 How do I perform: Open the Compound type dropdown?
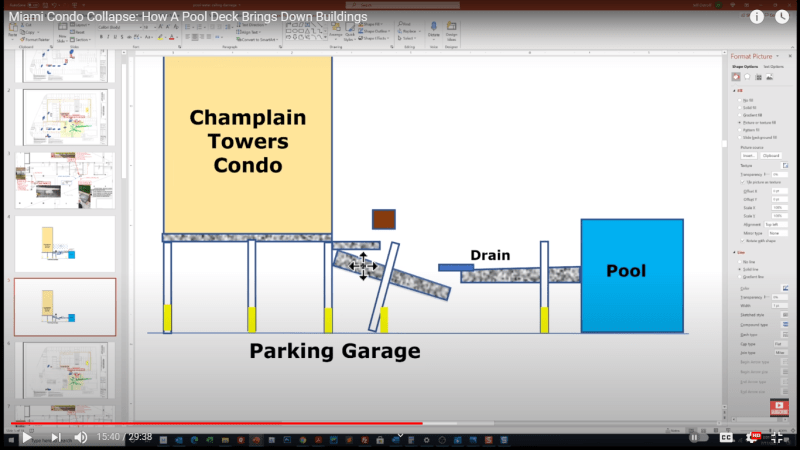point(785,324)
